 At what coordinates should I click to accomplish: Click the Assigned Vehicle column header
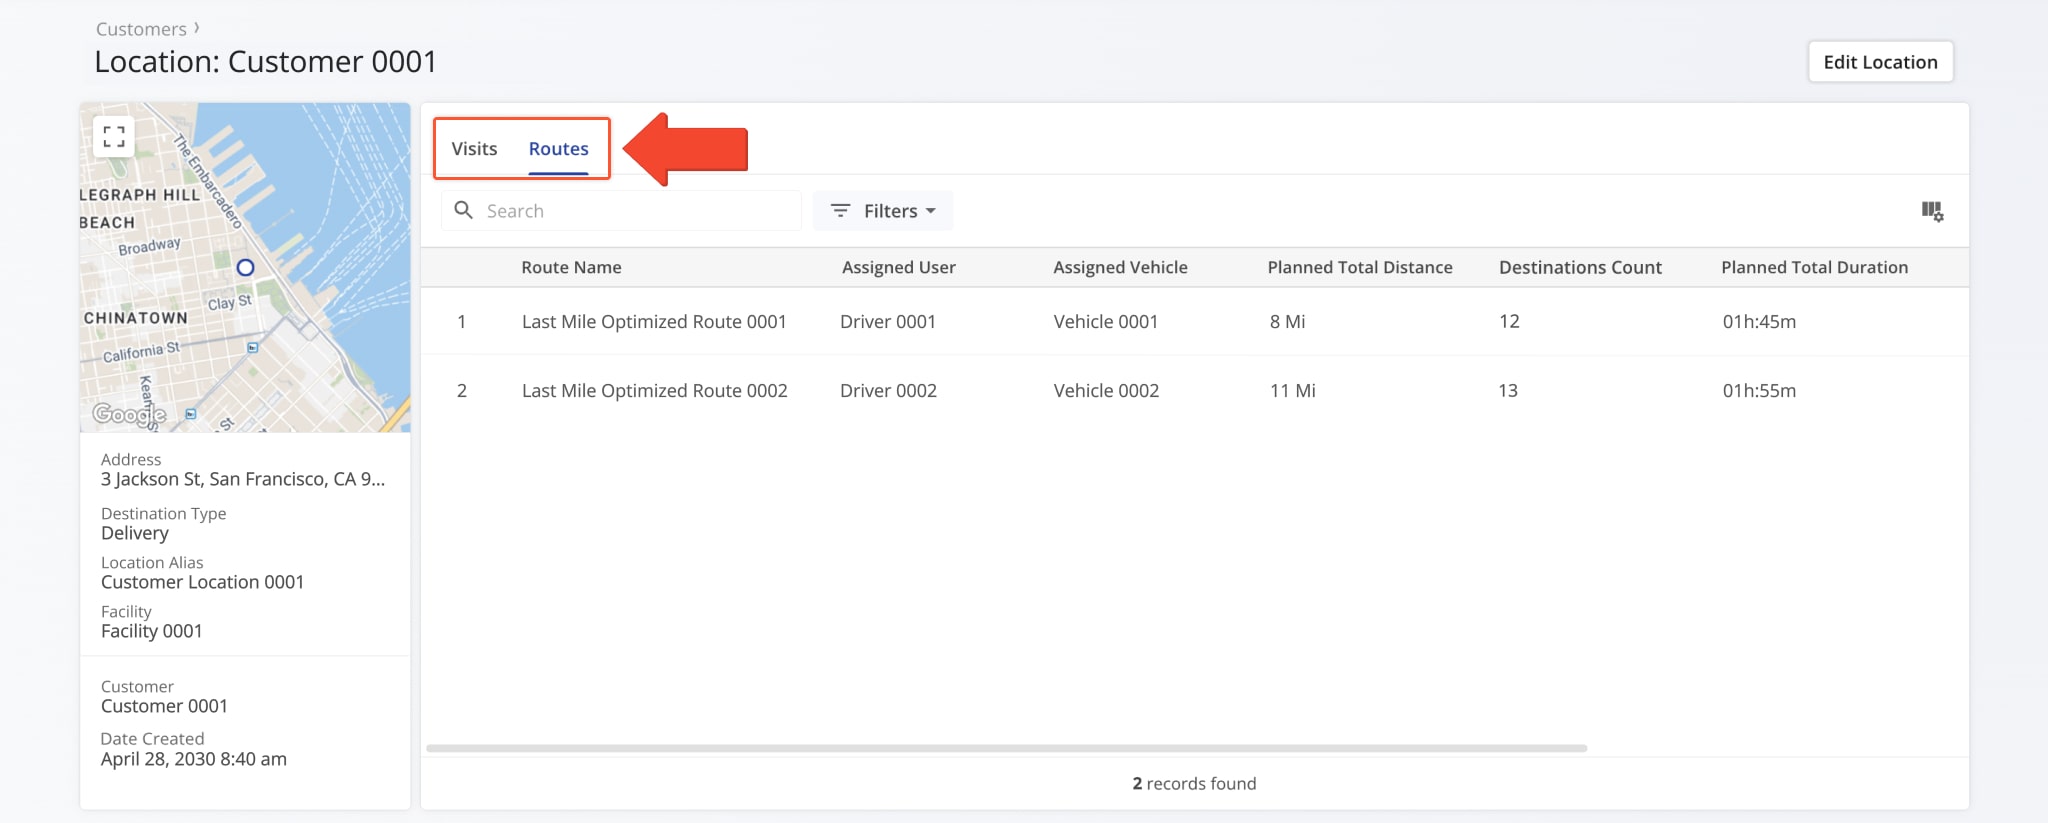pyautogui.click(x=1119, y=267)
